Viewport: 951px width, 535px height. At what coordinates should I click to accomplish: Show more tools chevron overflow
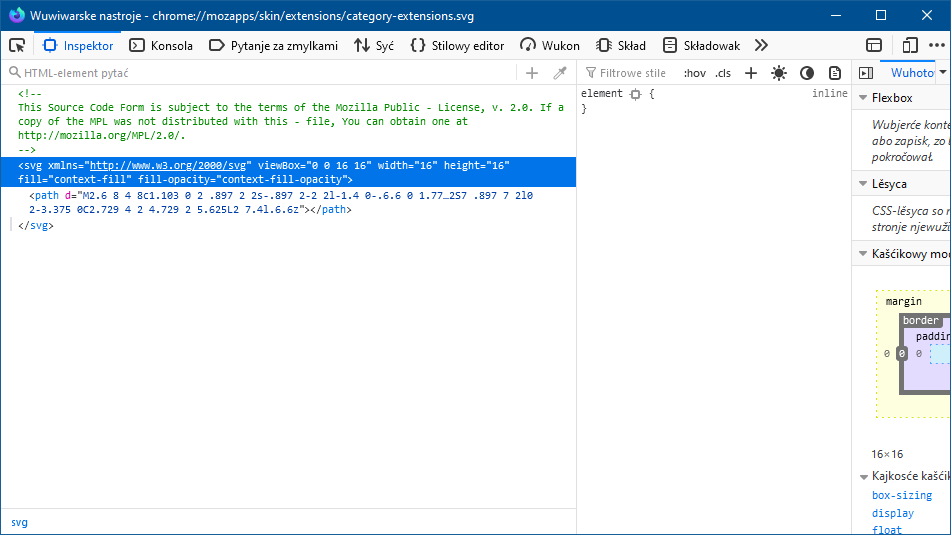coord(761,45)
